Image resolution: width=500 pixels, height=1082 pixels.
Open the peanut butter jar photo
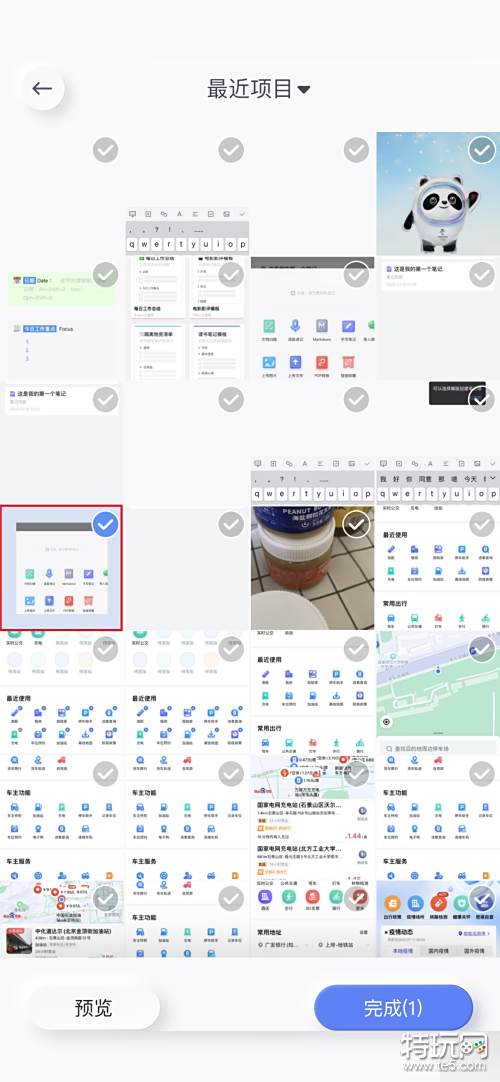click(x=312, y=568)
